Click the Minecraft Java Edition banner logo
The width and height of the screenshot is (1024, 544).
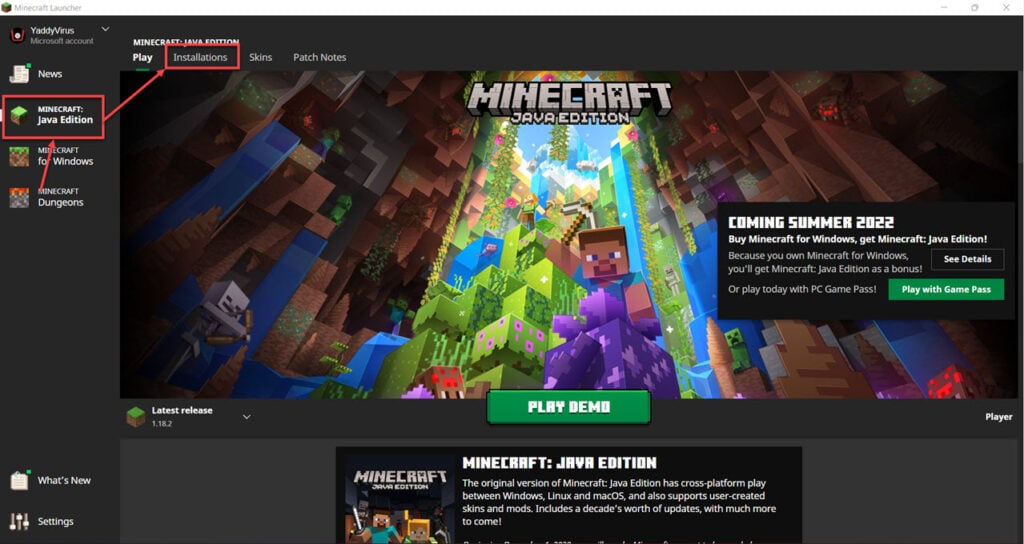569,103
